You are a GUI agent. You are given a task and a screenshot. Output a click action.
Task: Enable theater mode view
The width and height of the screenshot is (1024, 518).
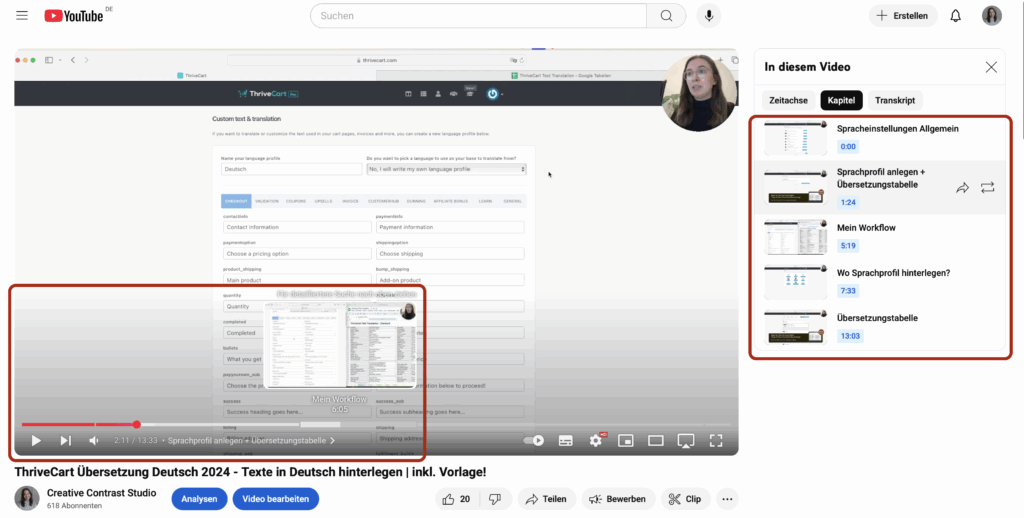click(656, 441)
